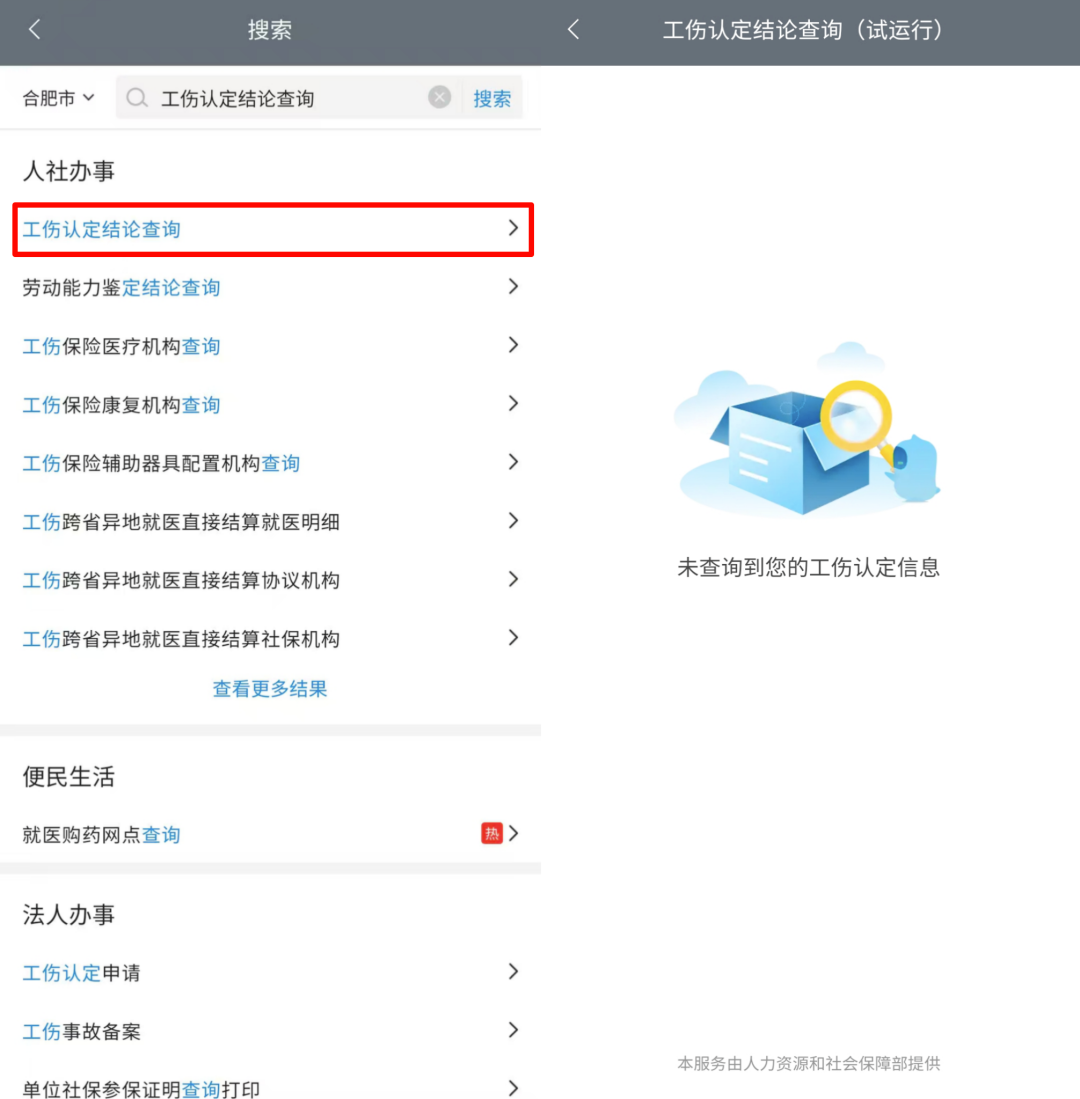Screen dimensions: 1080x1099
Task: Click chevron on 工伤事故备案 row
Action: click(x=513, y=1030)
